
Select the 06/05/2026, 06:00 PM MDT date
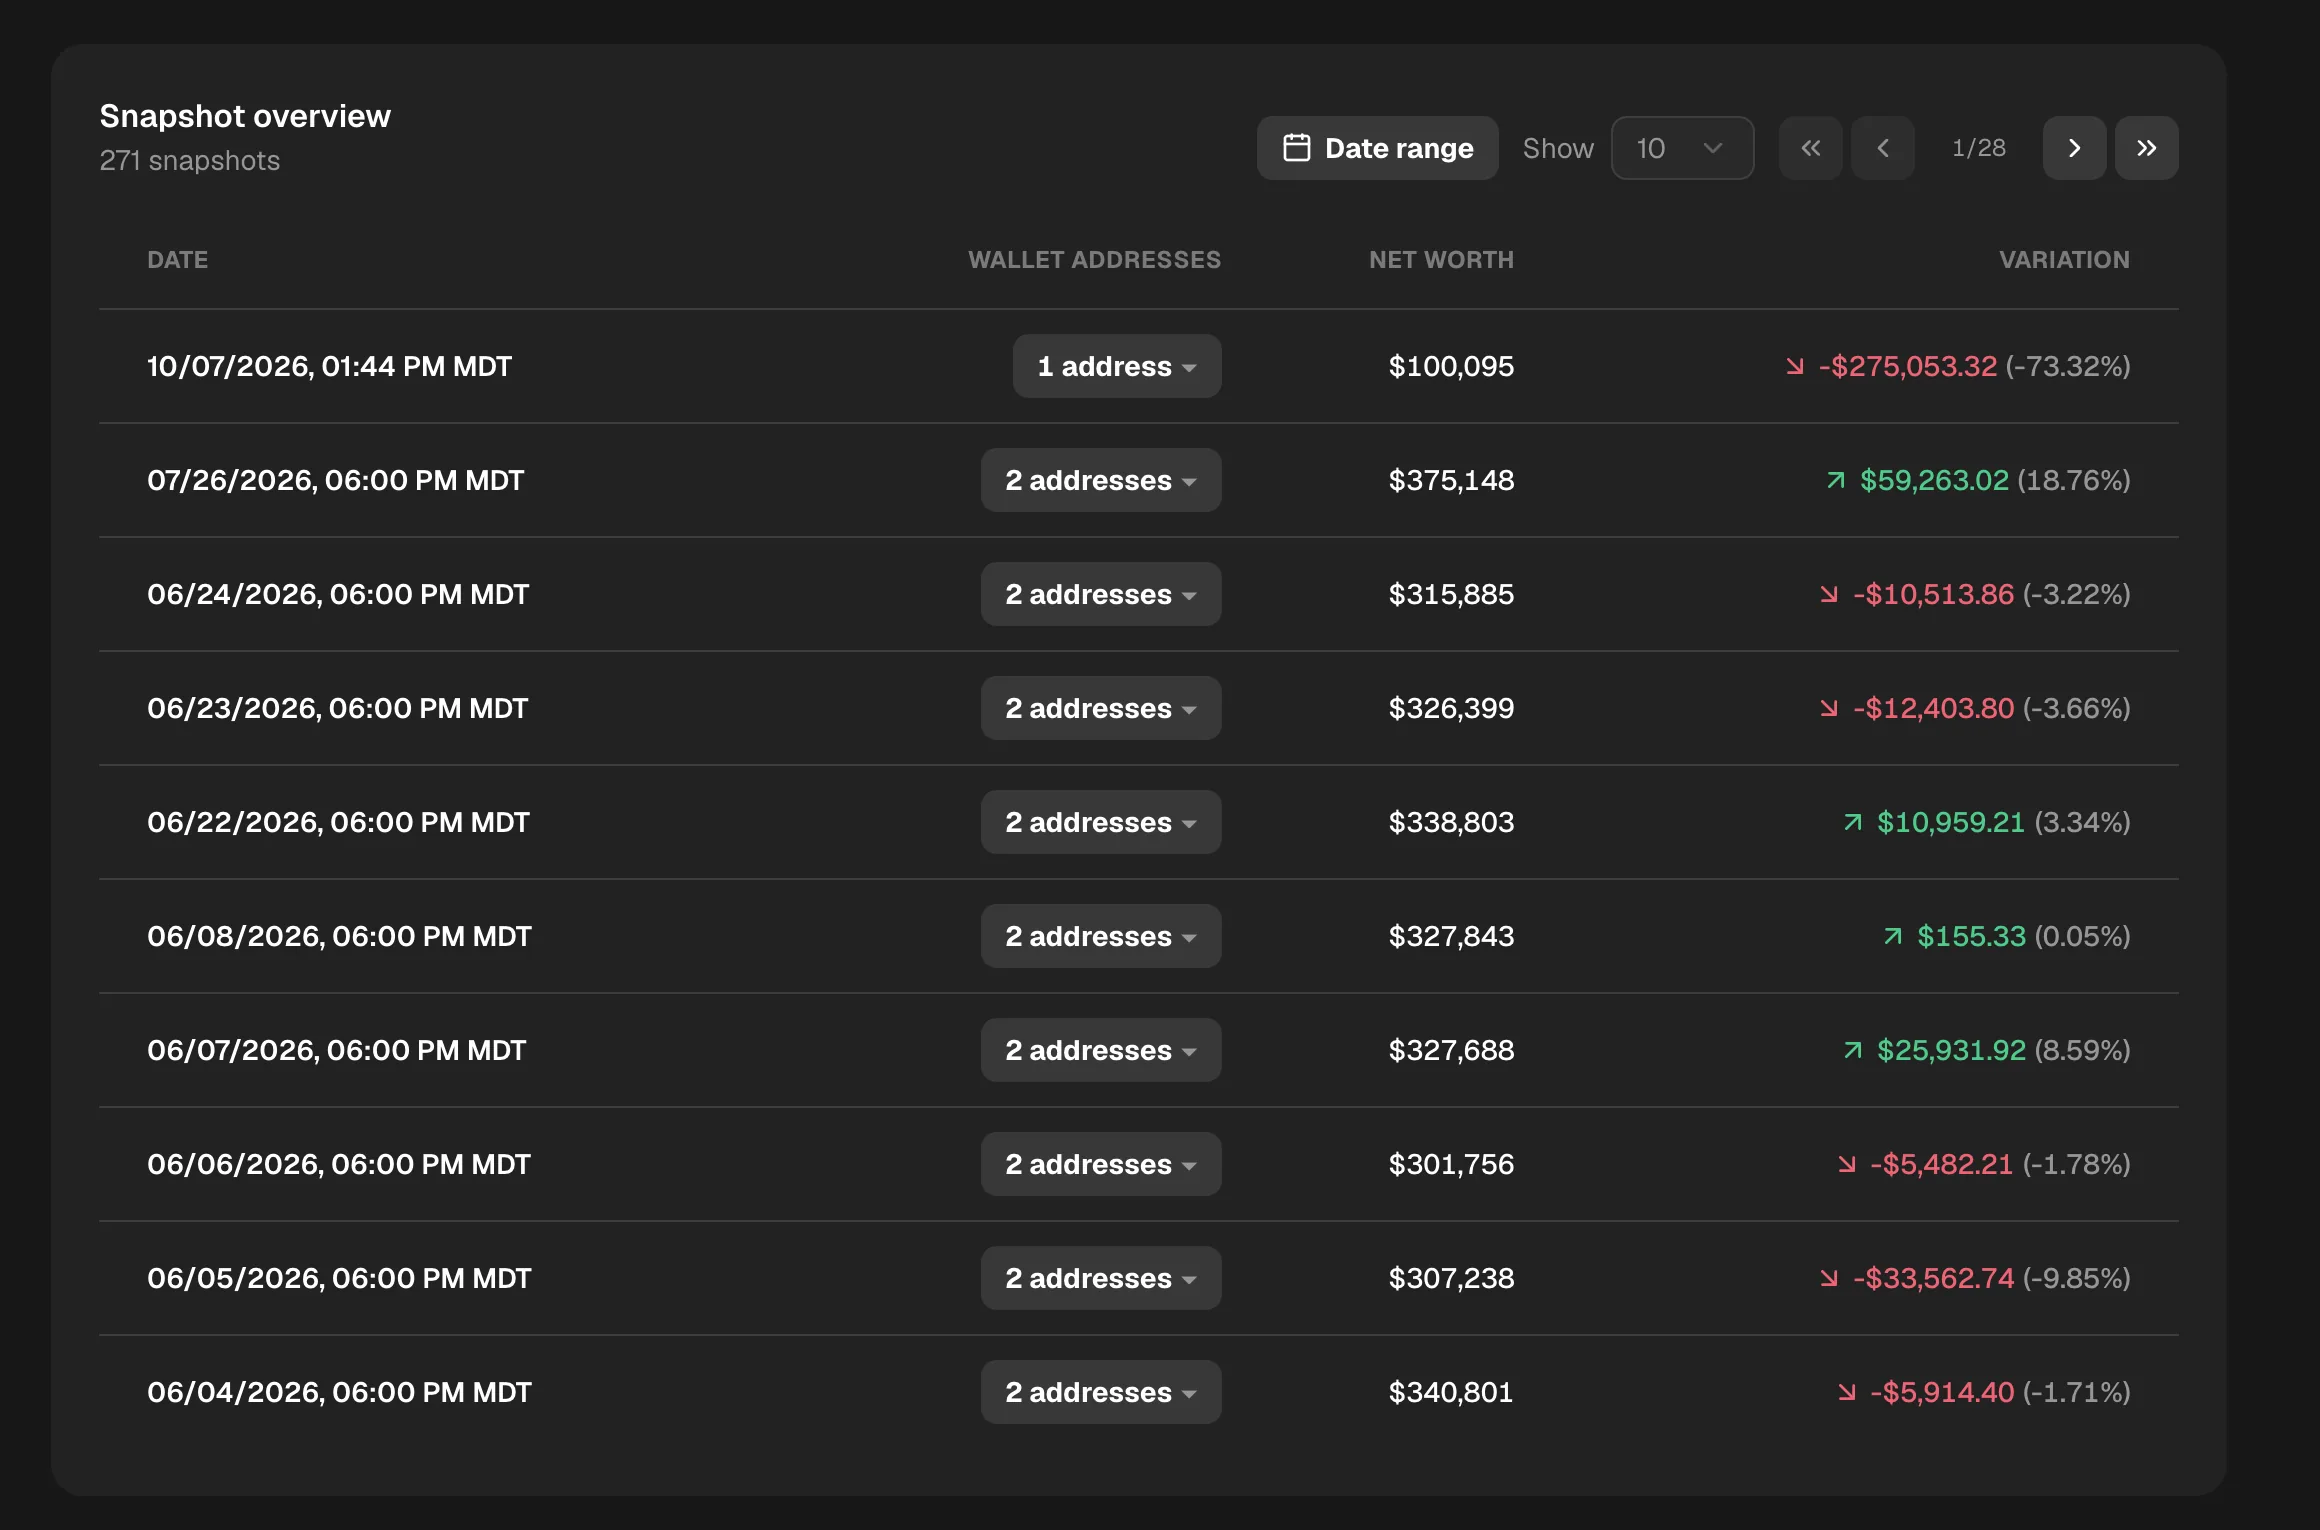[339, 1278]
